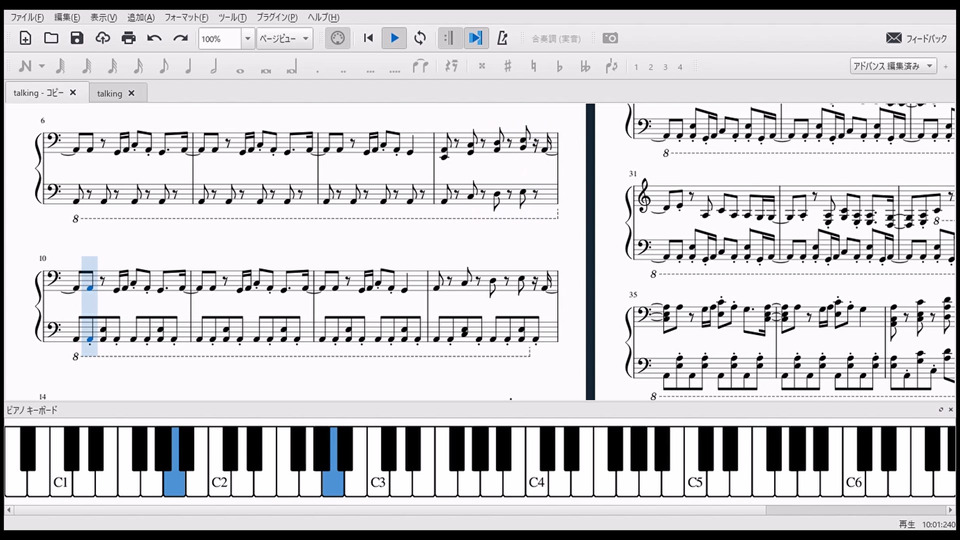Upload the score with the cloud icon
This screenshot has height=540, width=960.
(x=102, y=38)
